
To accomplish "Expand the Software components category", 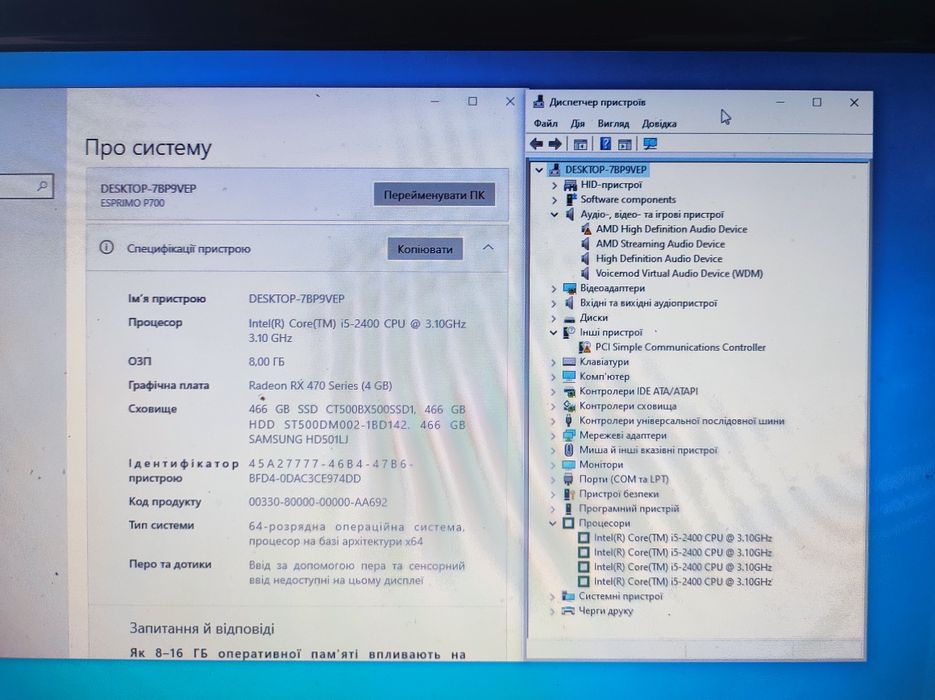I will pyautogui.click(x=554, y=200).
